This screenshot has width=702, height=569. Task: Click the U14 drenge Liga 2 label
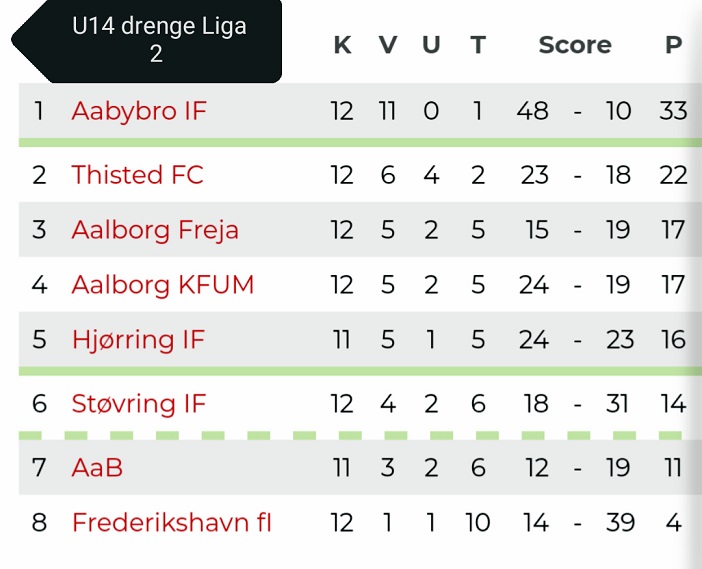[159, 40]
